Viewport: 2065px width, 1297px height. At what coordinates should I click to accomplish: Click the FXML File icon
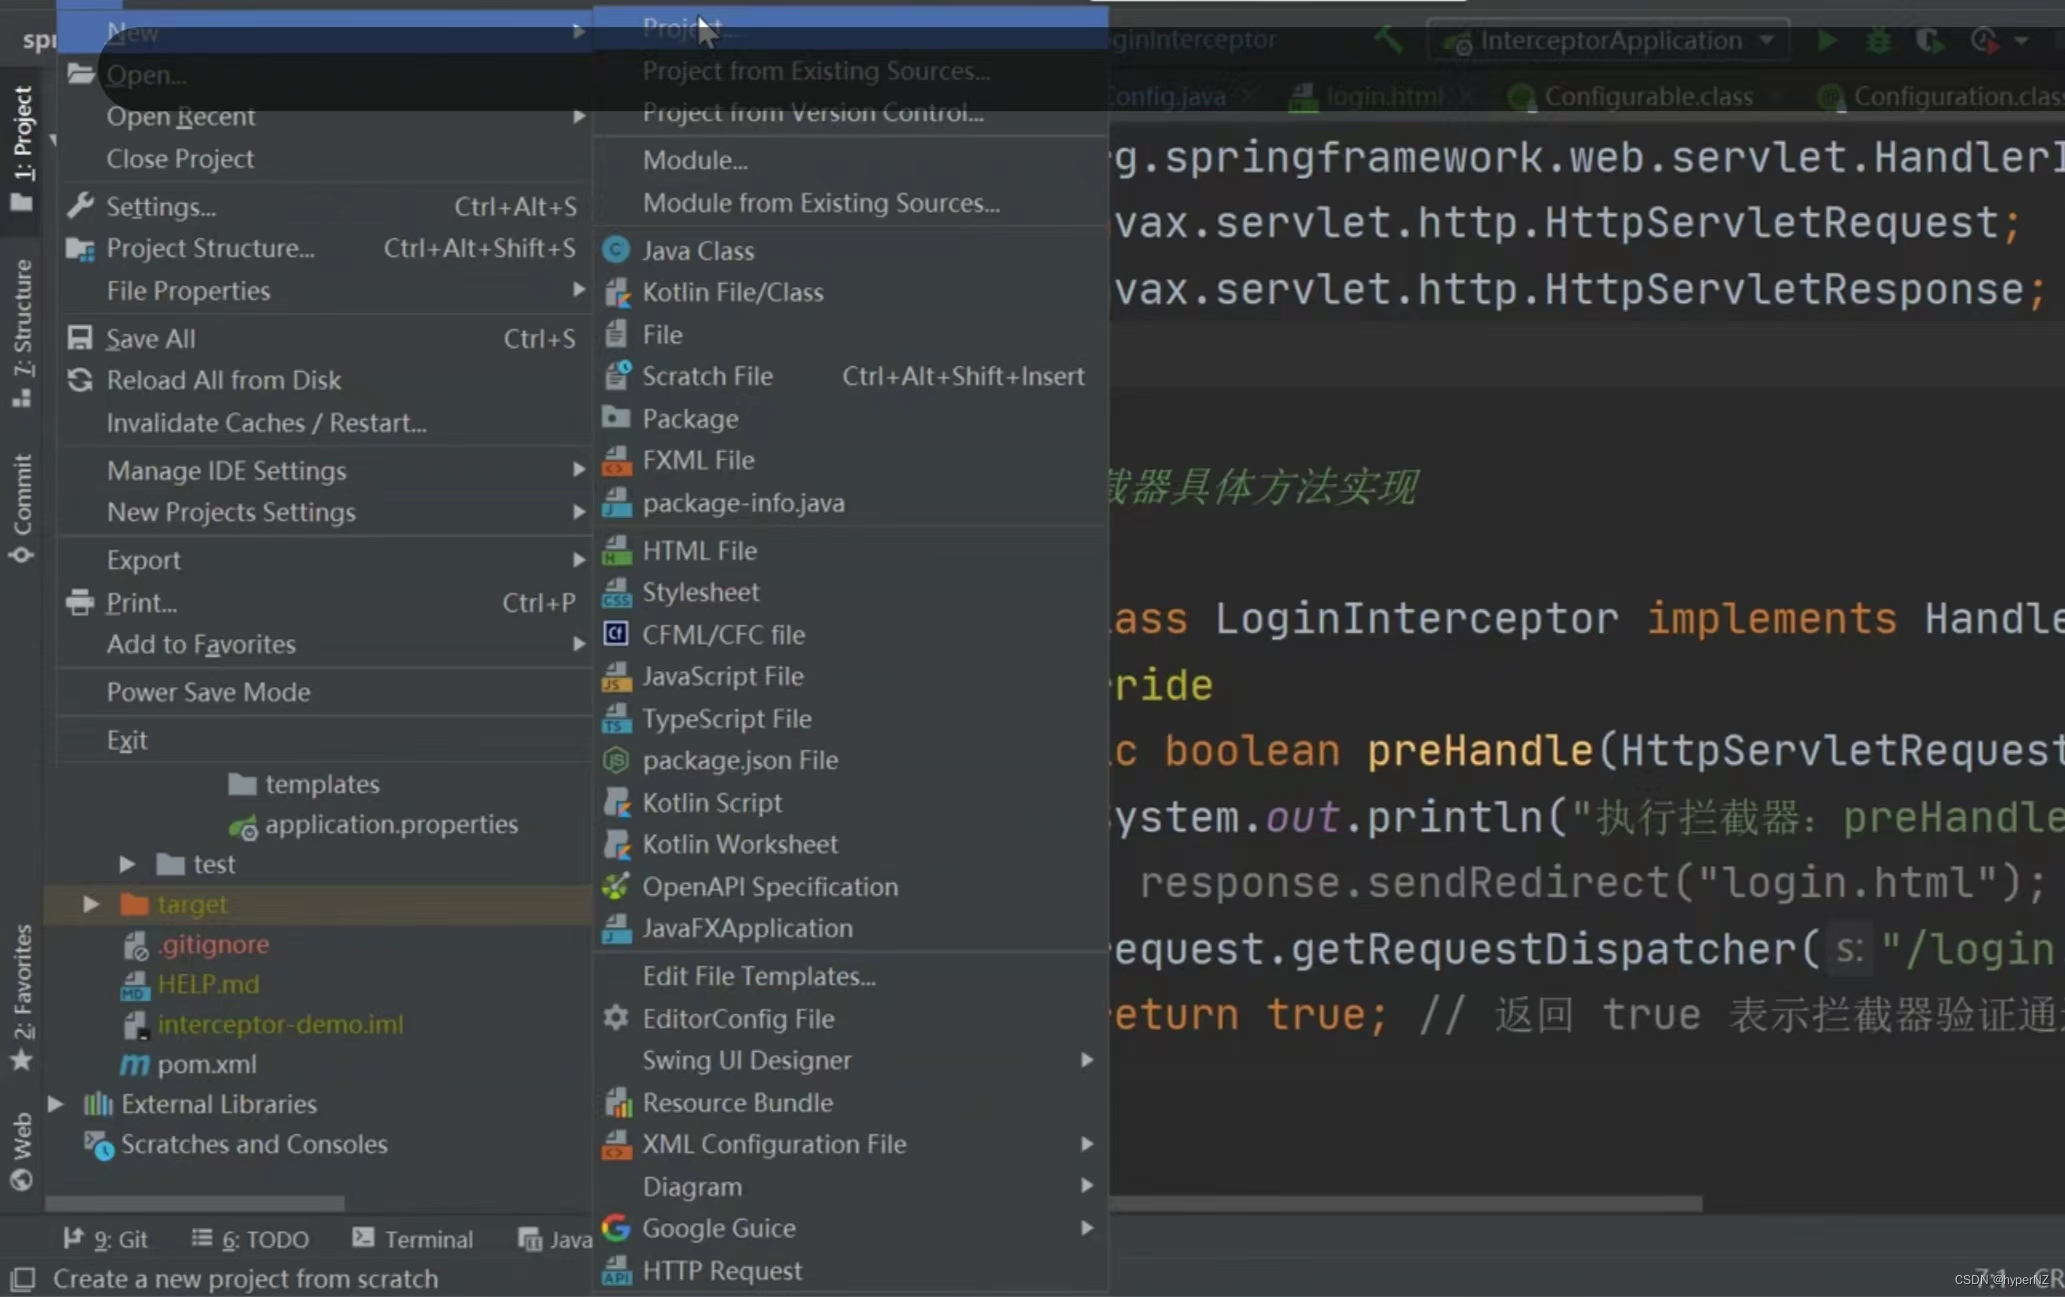pos(616,460)
